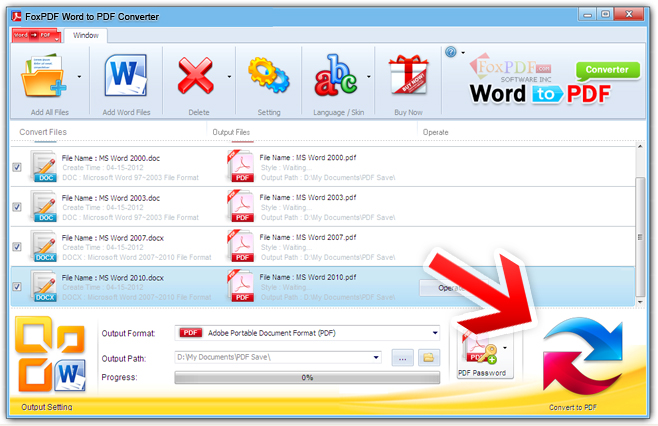Click the browse '...' button for output path
The width and height of the screenshot is (658, 426).
click(402, 358)
